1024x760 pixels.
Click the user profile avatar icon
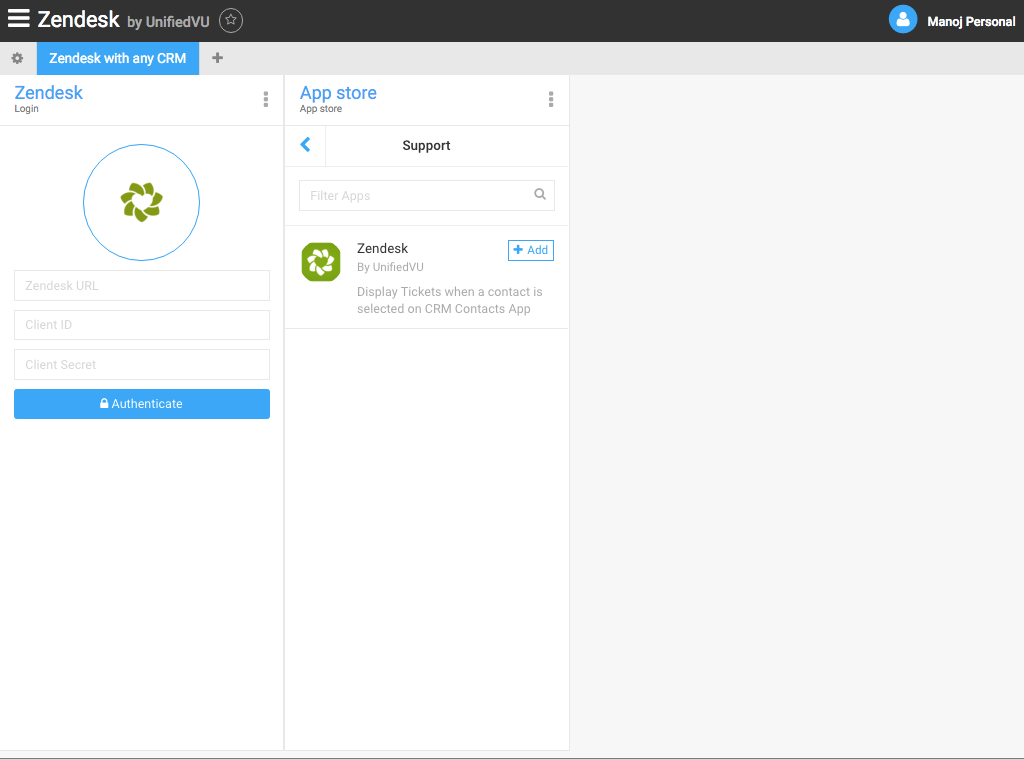point(903,20)
